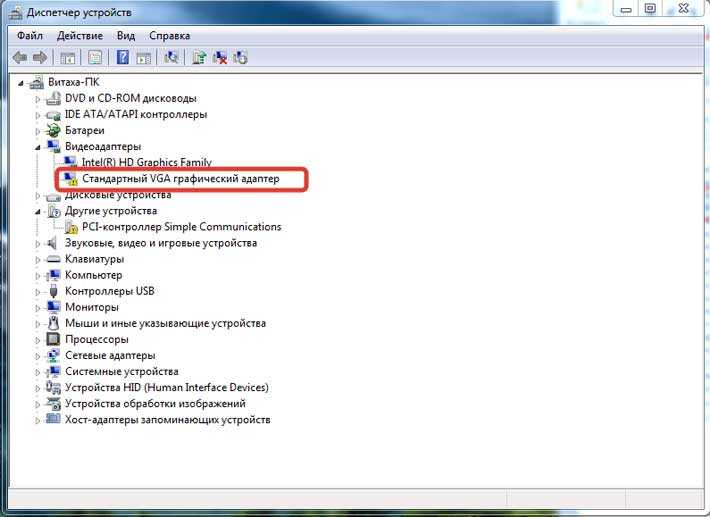Select Intel(R) HD Graphics Family text
The height and width of the screenshot is (517, 710).
(x=147, y=162)
